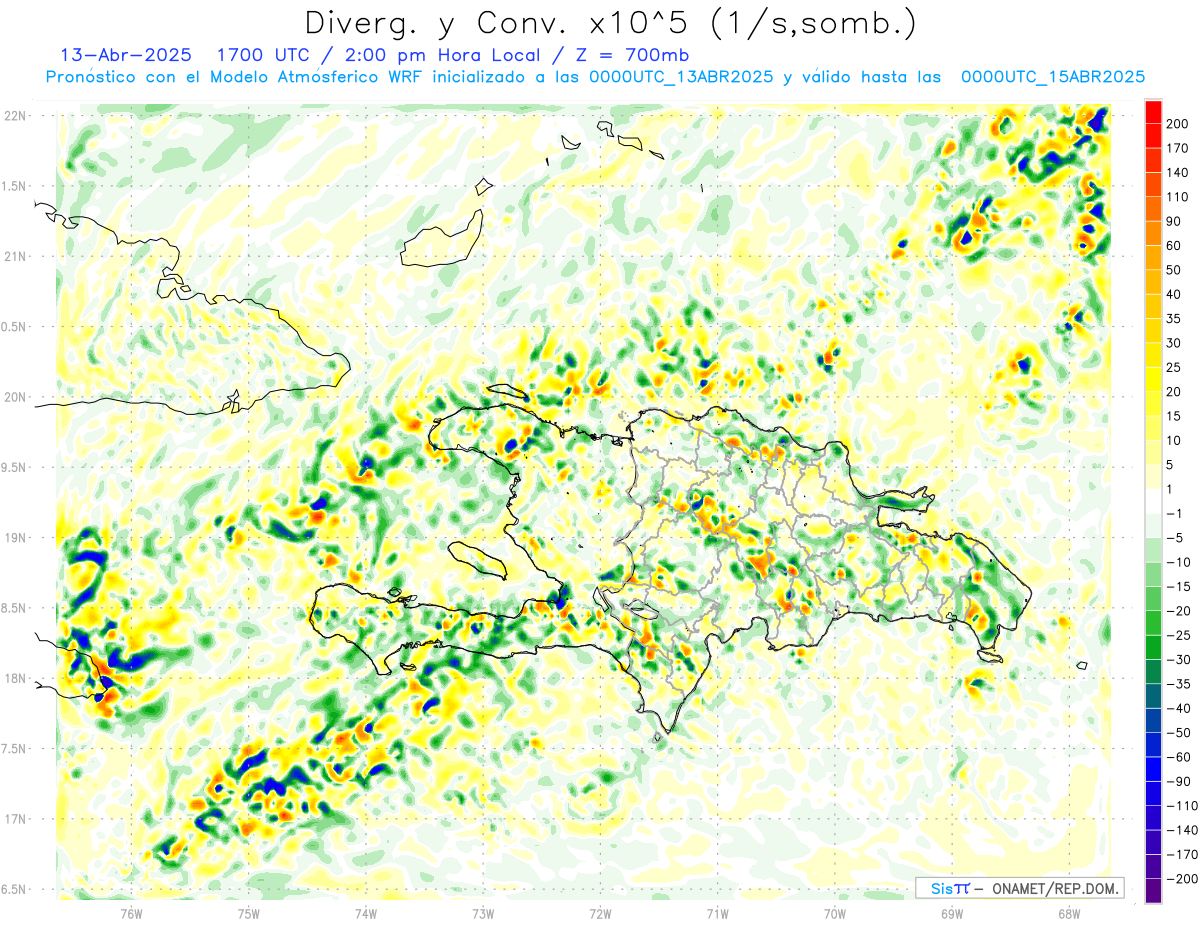Click the '20N' latitude label
The width and height of the screenshot is (1200, 927).
tap(17, 397)
